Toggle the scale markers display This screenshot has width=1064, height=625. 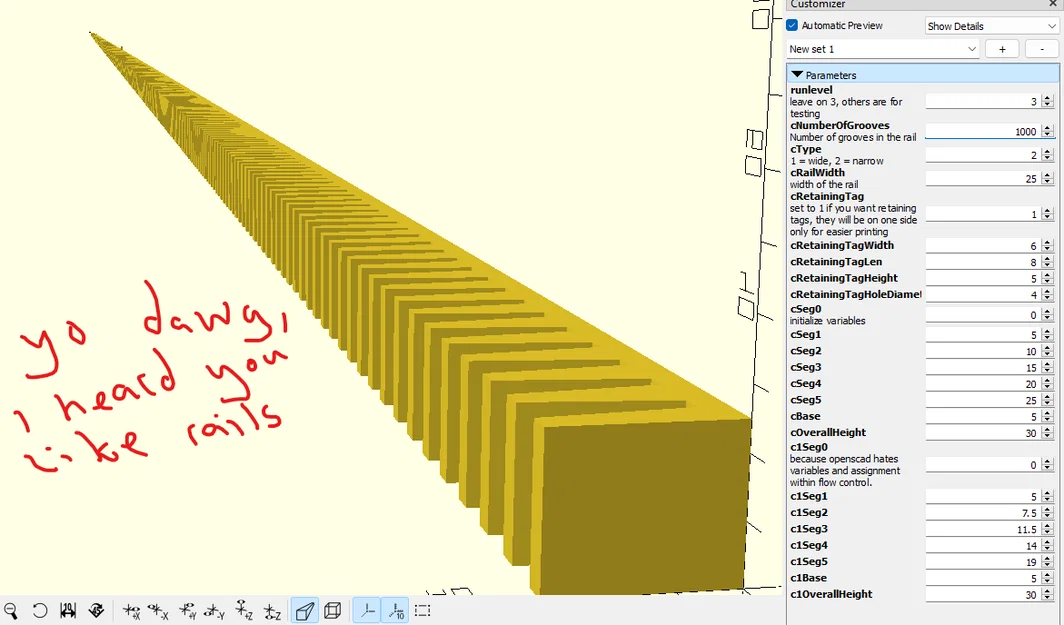click(395, 610)
